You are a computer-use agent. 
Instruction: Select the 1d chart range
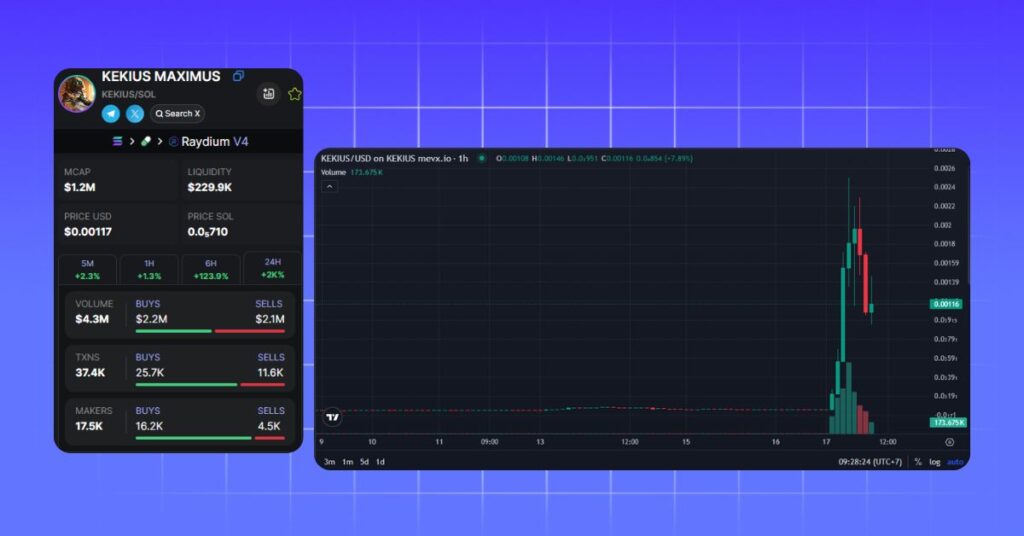pos(380,462)
